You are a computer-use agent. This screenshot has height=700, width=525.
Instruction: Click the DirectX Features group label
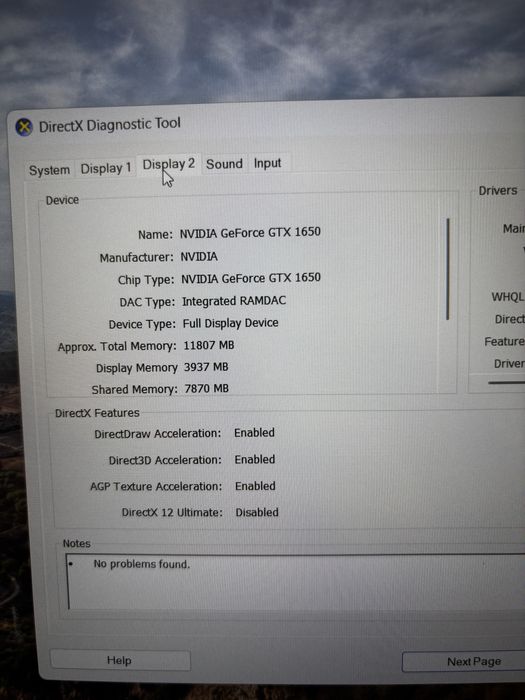tap(97, 413)
